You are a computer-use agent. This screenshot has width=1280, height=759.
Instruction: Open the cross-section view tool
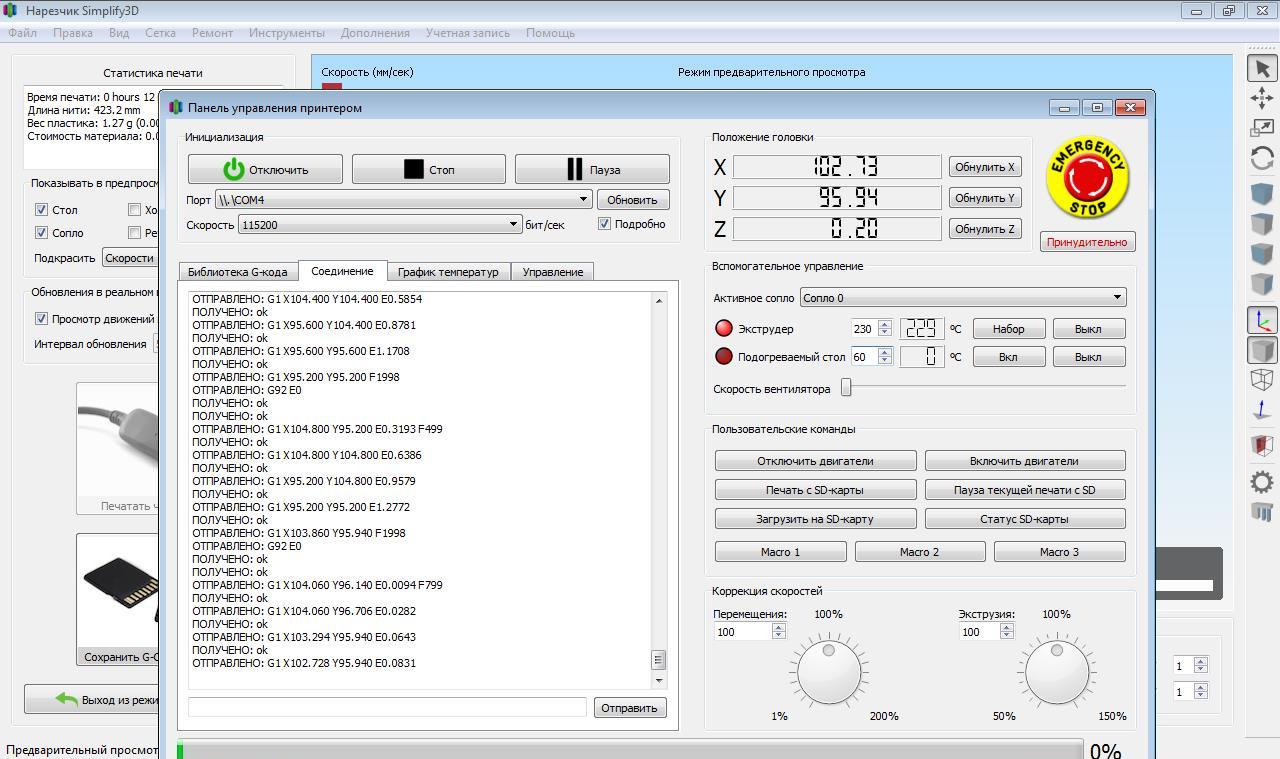click(1262, 445)
